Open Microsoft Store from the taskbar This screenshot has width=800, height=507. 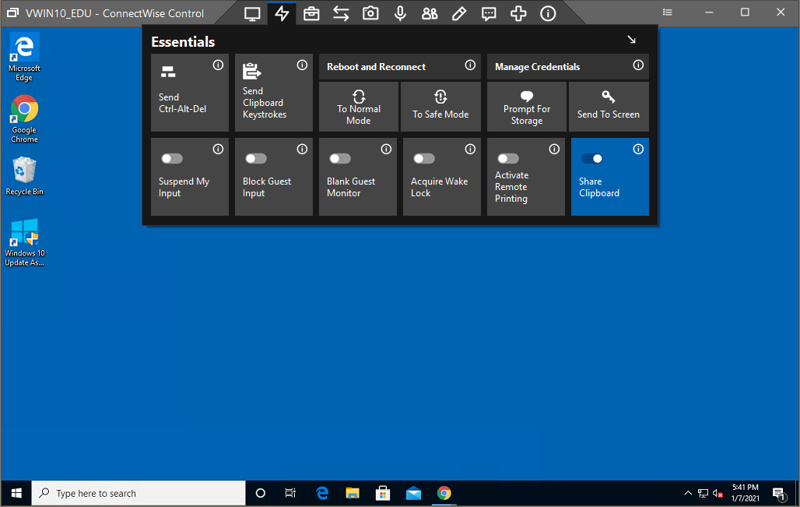(x=383, y=493)
